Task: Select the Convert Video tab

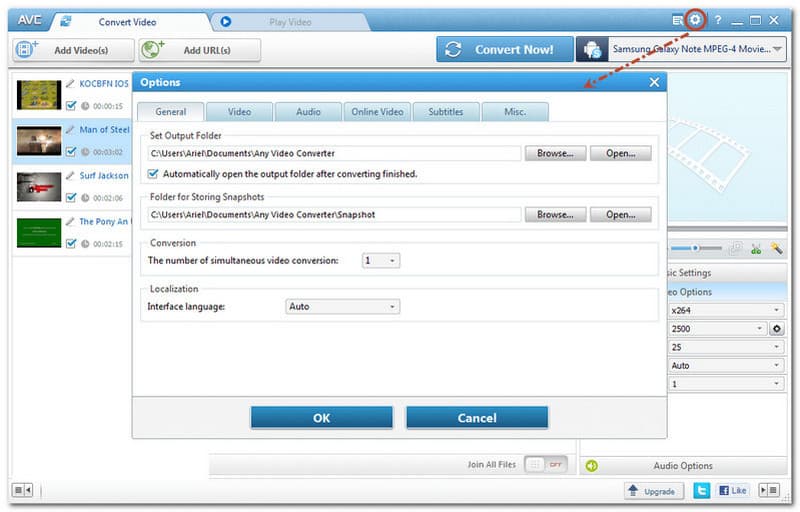Action: pos(128,22)
